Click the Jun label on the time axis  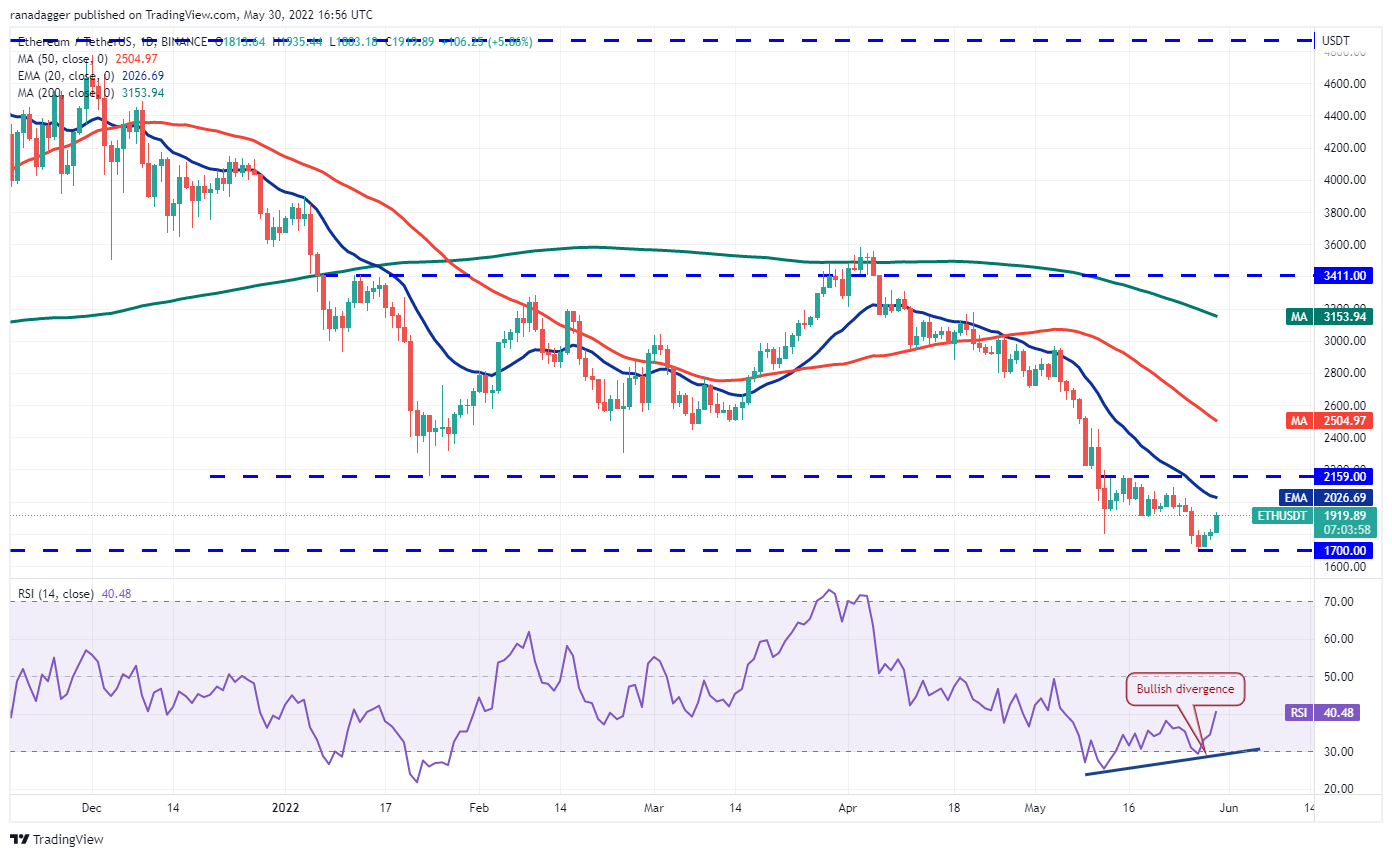point(1228,808)
